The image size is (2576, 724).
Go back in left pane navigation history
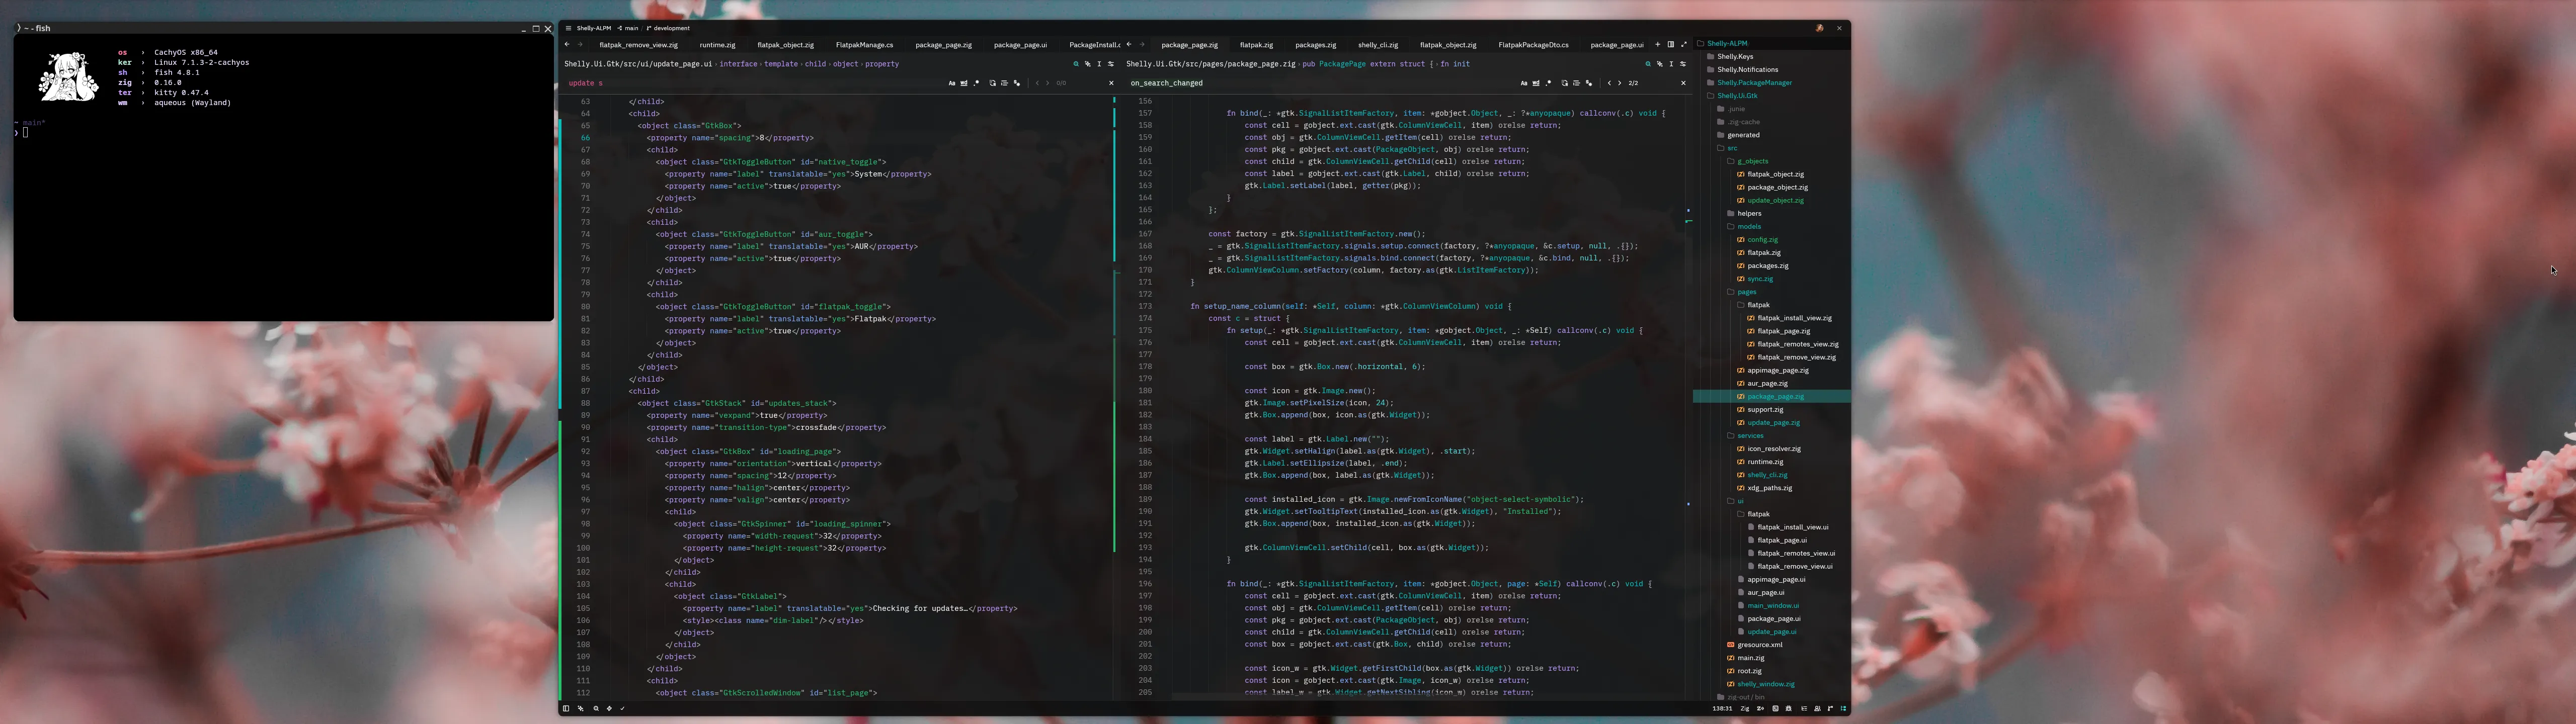(x=567, y=44)
